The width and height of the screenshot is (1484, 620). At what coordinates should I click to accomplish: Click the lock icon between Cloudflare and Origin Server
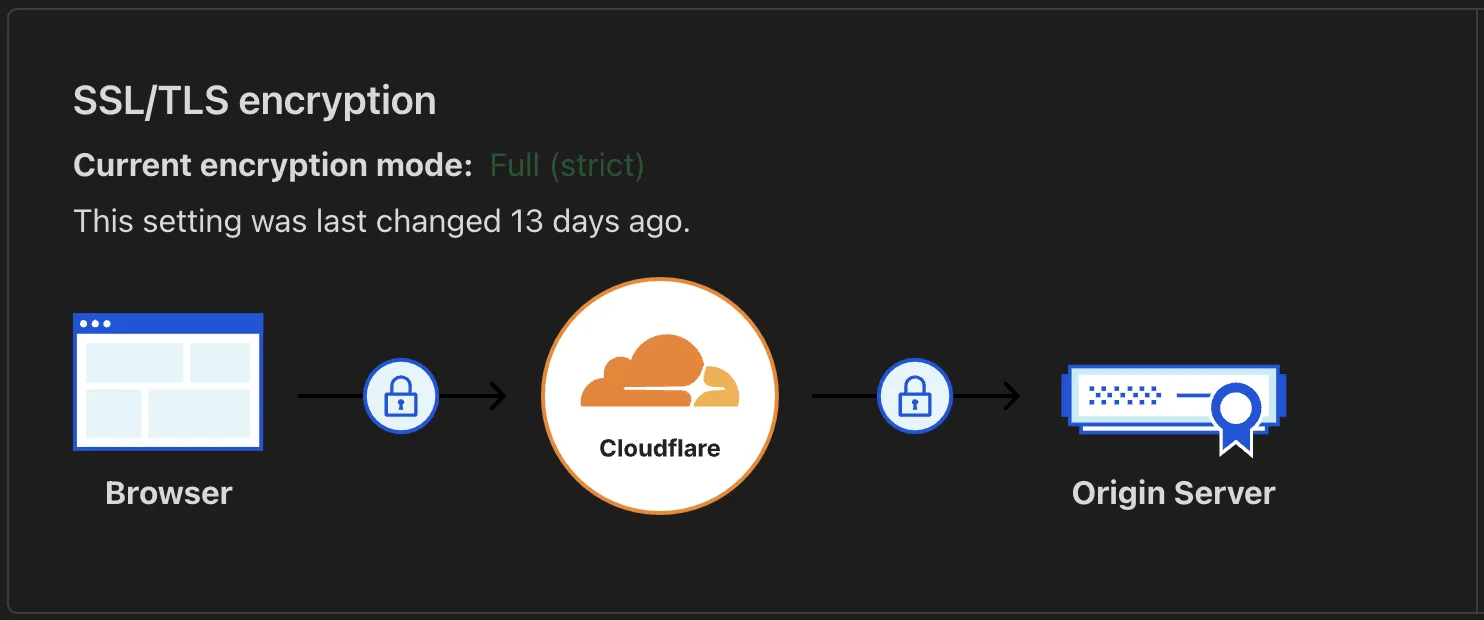(x=914, y=396)
